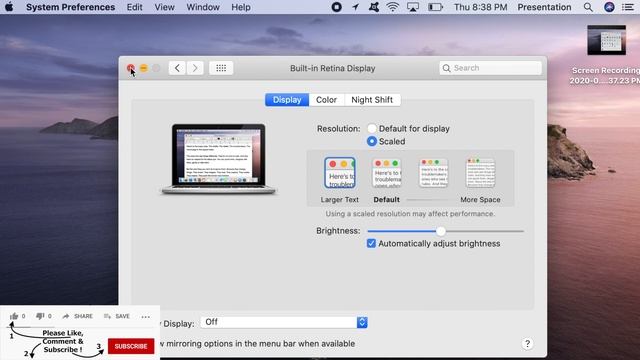Click the Brightness slider knob
The width and height of the screenshot is (640, 360).
(441, 231)
